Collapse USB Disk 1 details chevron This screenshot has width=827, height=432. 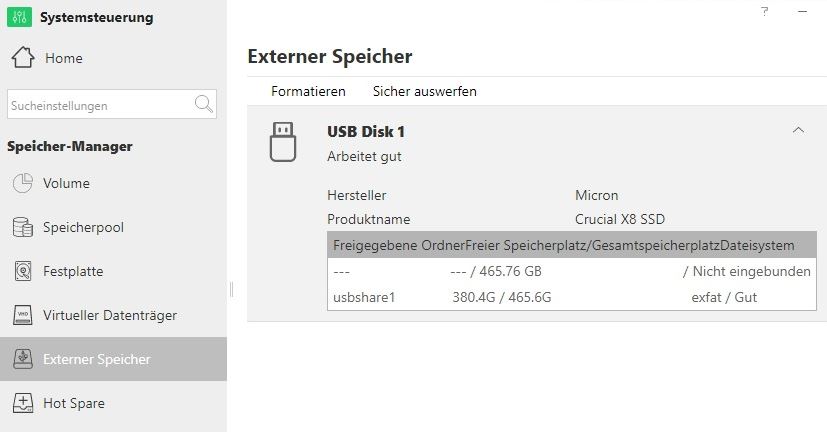tap(799, 130)
